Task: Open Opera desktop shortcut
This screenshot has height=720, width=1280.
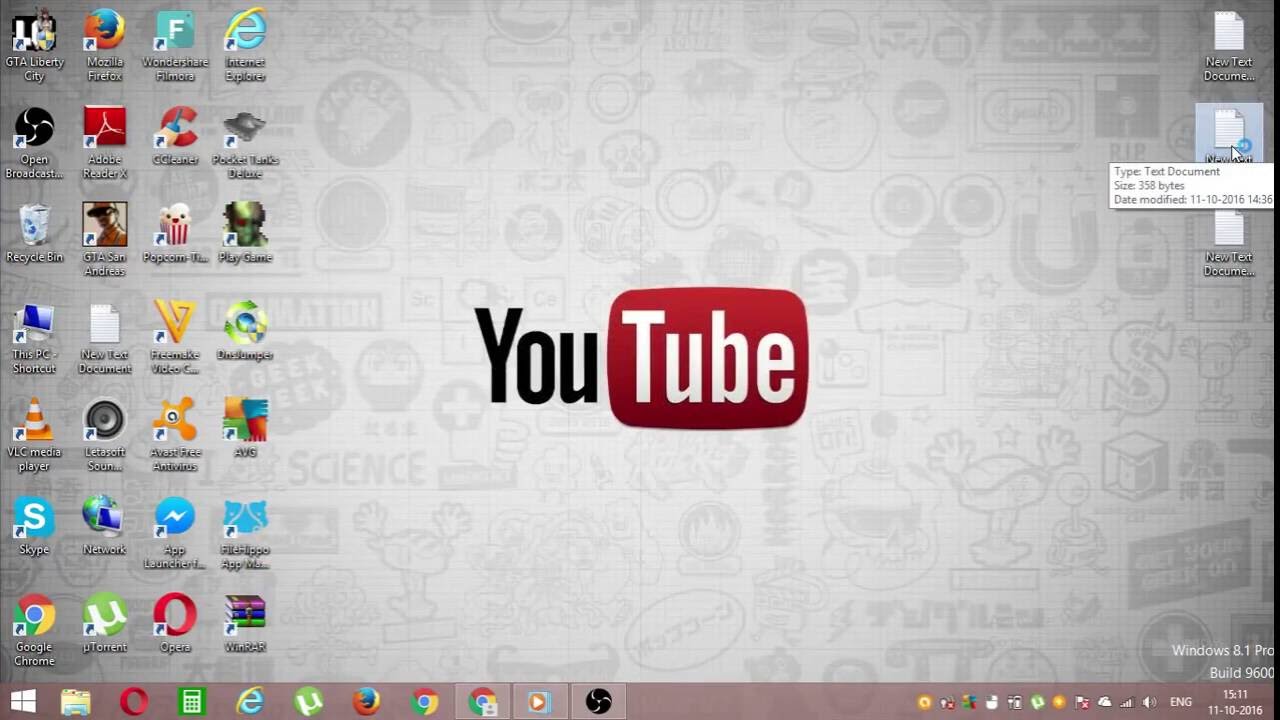Action: pos(175,623)
